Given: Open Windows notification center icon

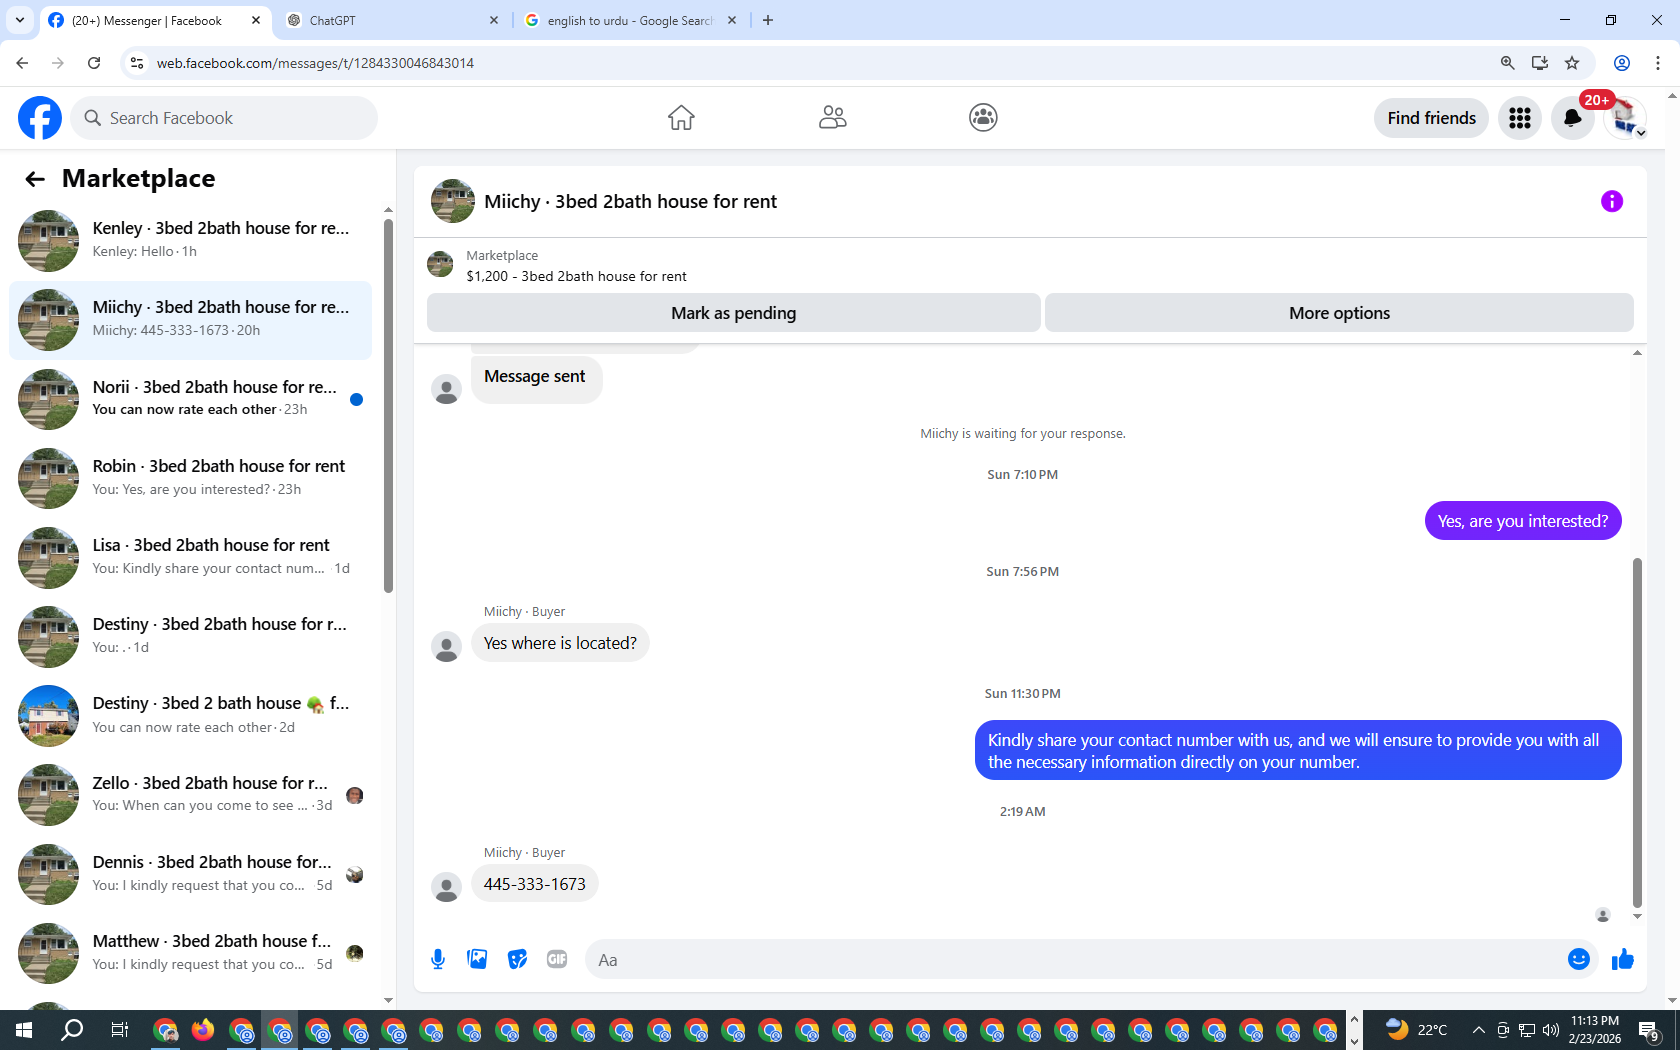Looking at the screenshot, I should [1650, 1030].
